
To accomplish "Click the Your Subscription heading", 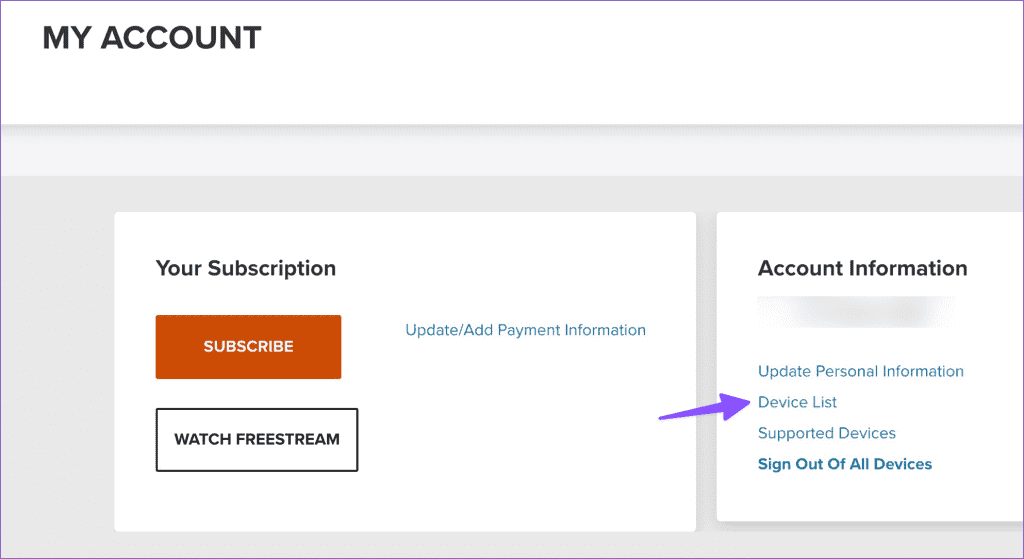I will (x=246, y=268).
